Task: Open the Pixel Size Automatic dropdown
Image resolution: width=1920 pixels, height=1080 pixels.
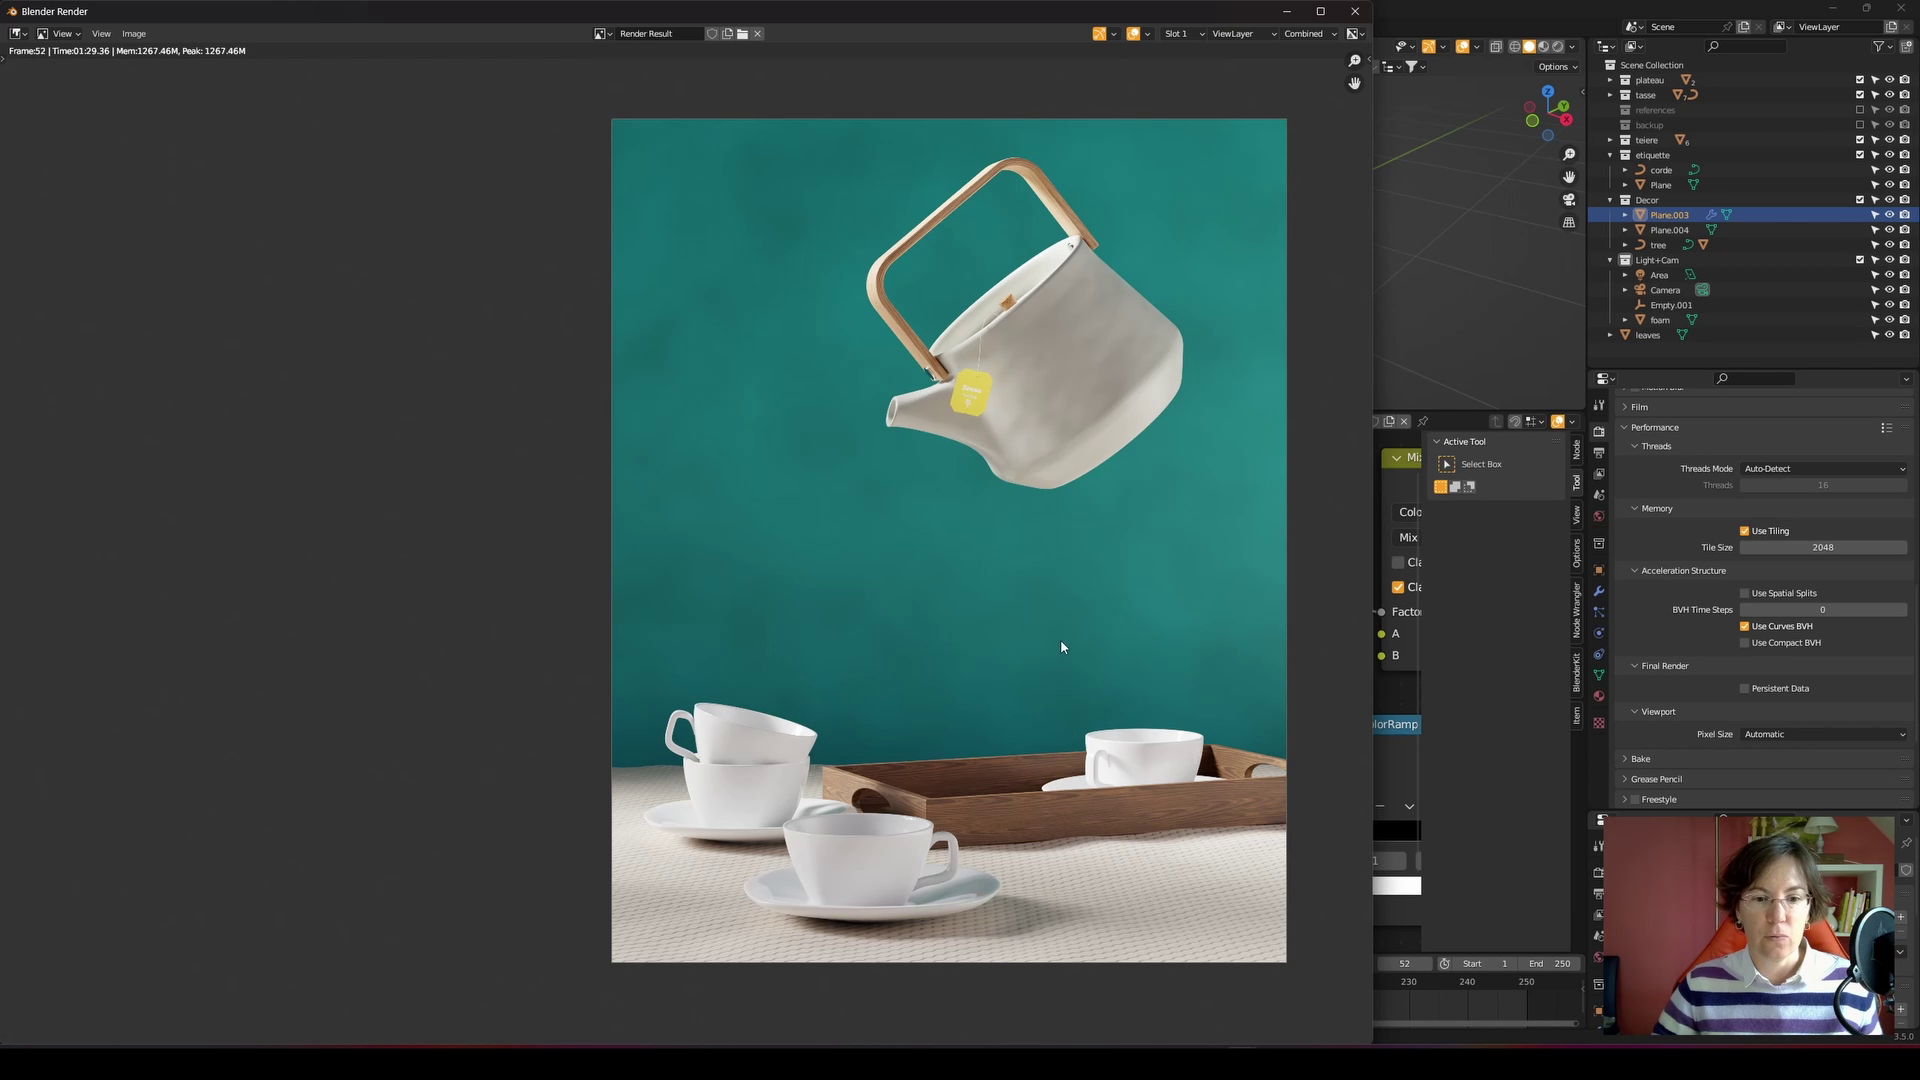Action: tap(1823, 735)
